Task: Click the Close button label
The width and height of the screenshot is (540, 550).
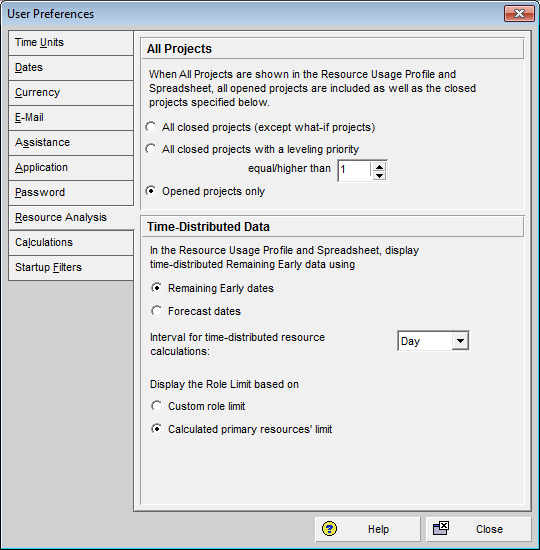Action: 489,529
